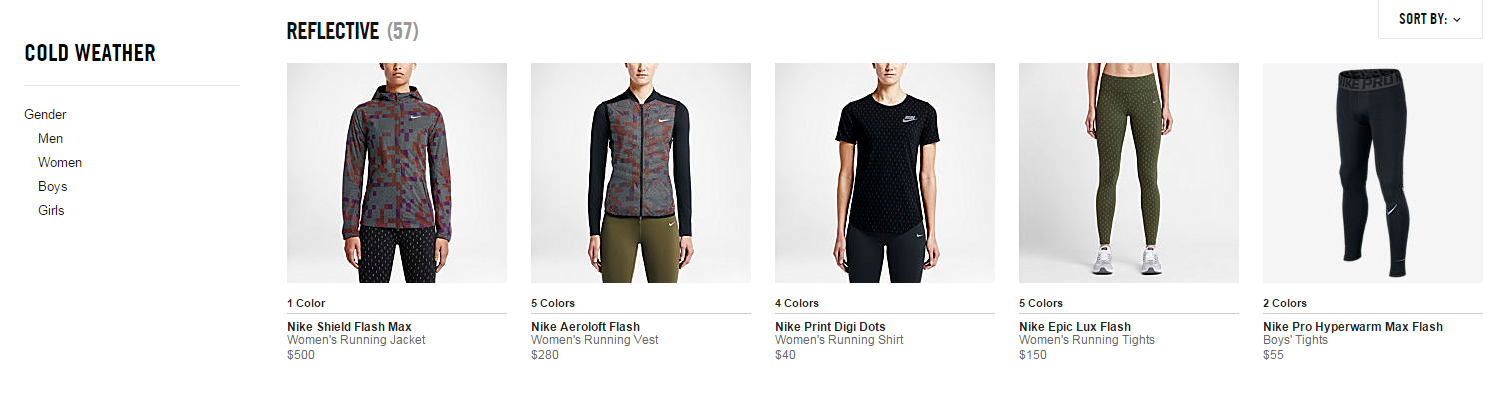
Task: Open the Sort By dropdown
Action: pyautogui.click(x=1430, y=19)
